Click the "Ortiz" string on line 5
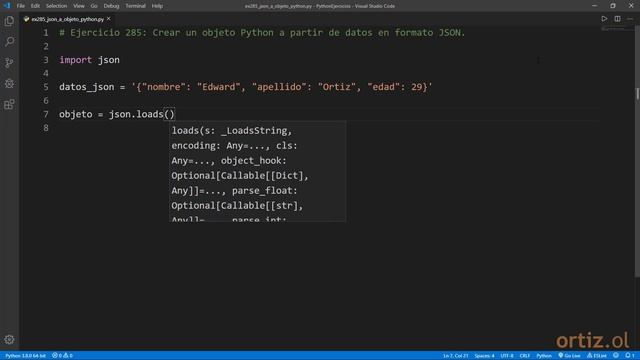This screenshot has width=640, height=360. click(337, 87)
